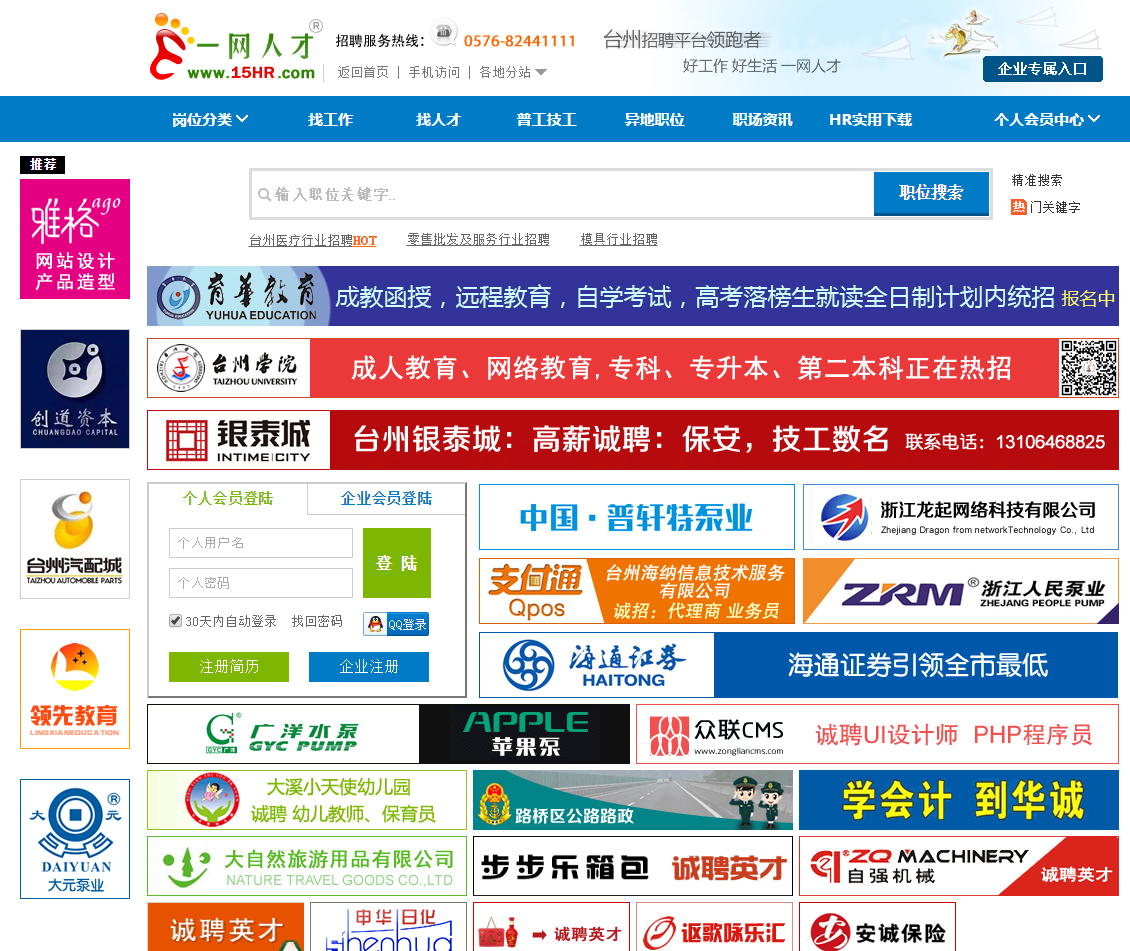1130x951 pixels.
Task: Click the 企业注册 button
Action: [x=369, y=667]
